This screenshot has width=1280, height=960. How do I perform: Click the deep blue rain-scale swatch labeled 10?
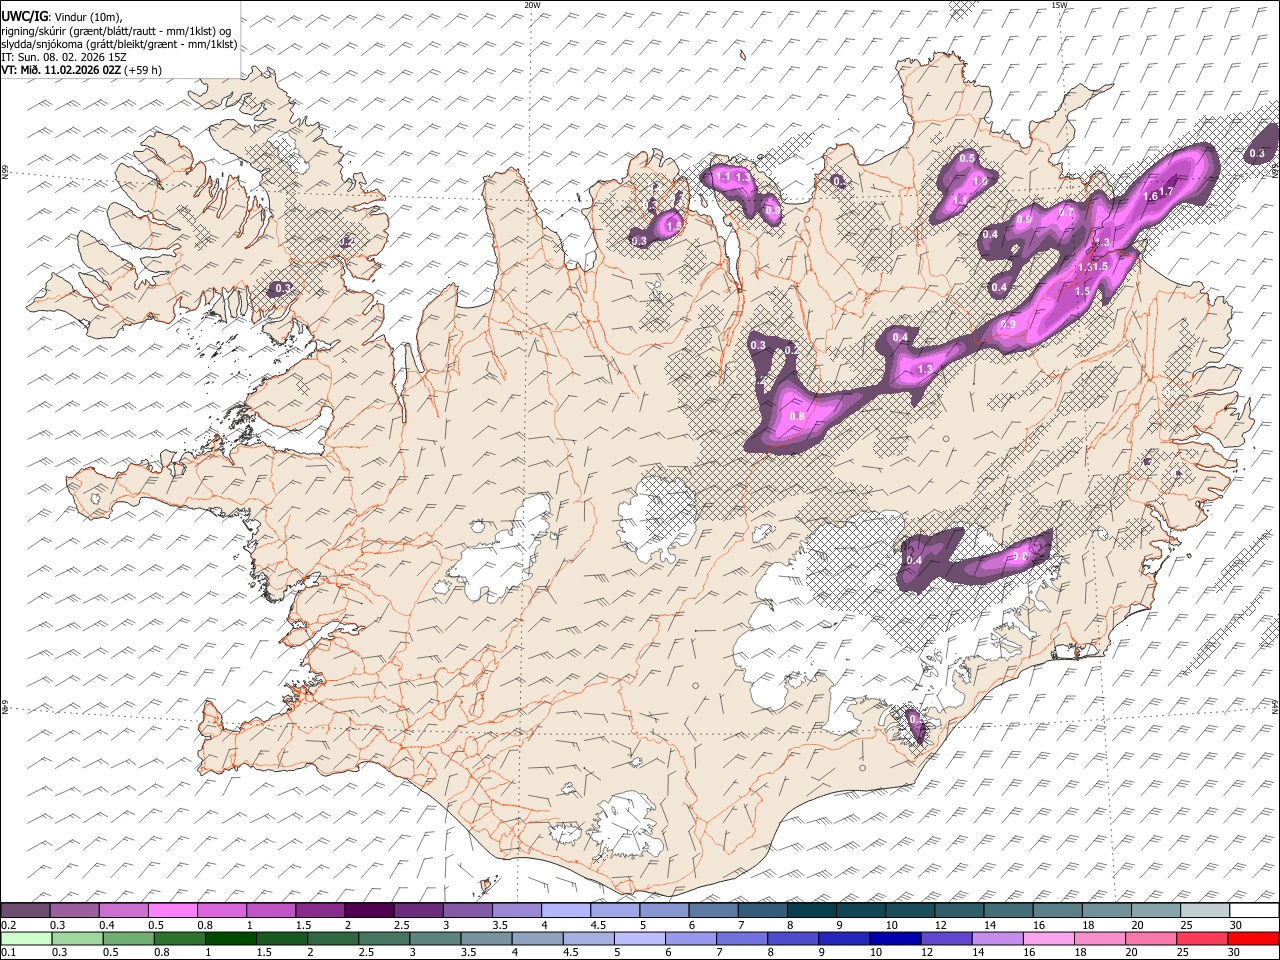click(895, 938)
